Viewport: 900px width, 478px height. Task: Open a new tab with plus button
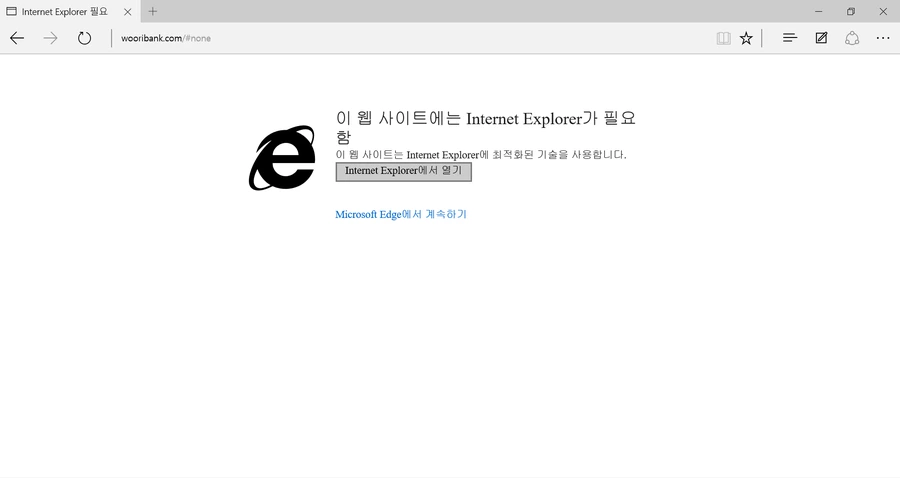coord(153,11)
